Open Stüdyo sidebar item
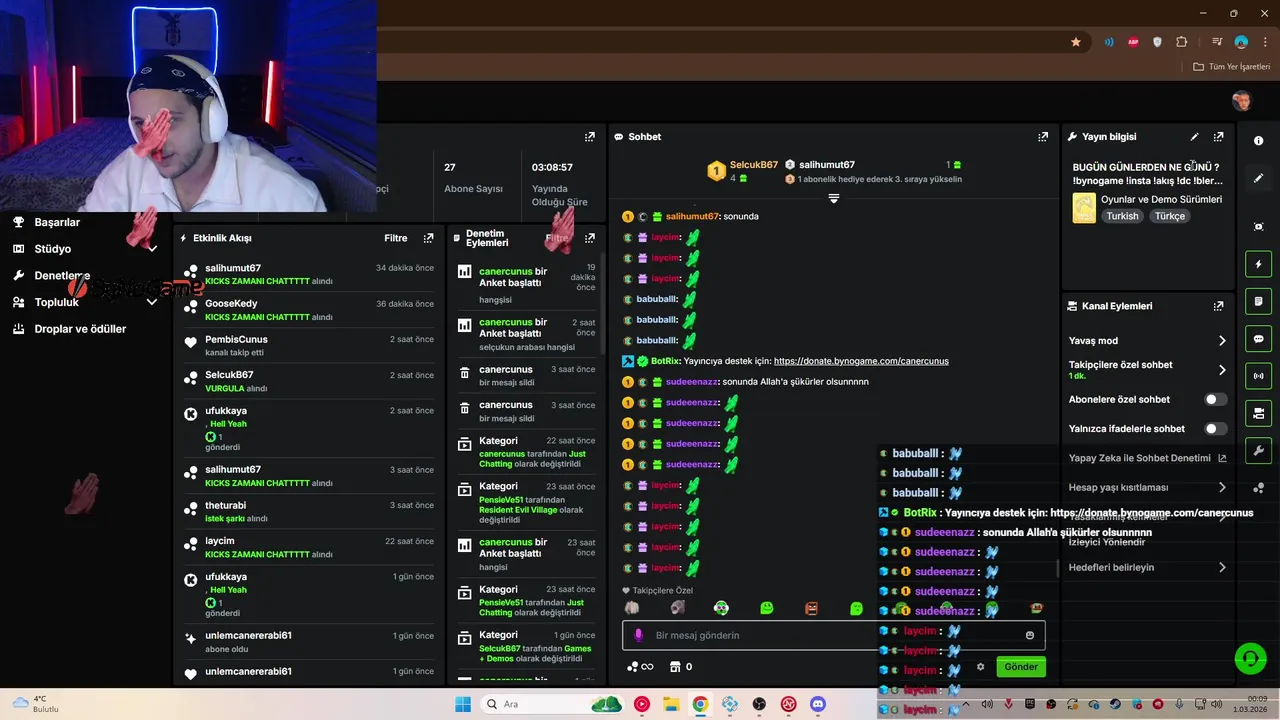 click(x=53, y=249)
